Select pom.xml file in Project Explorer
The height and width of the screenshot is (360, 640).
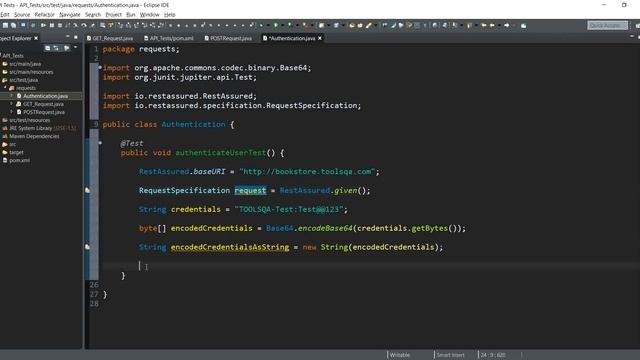coord(19,160)
